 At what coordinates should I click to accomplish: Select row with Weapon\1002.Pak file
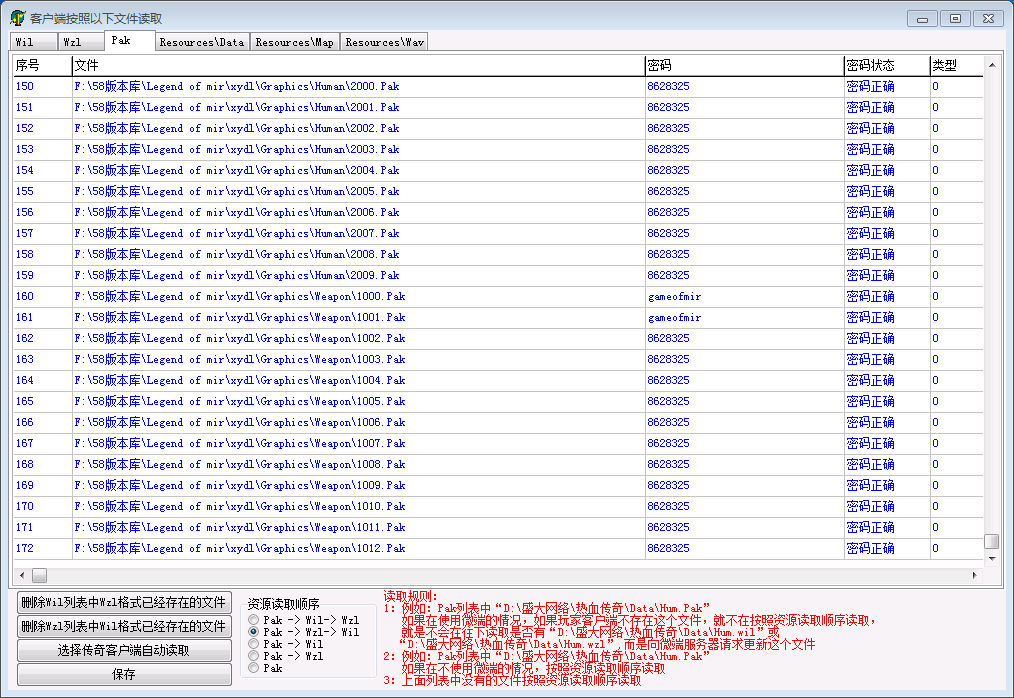click(498, 338)
